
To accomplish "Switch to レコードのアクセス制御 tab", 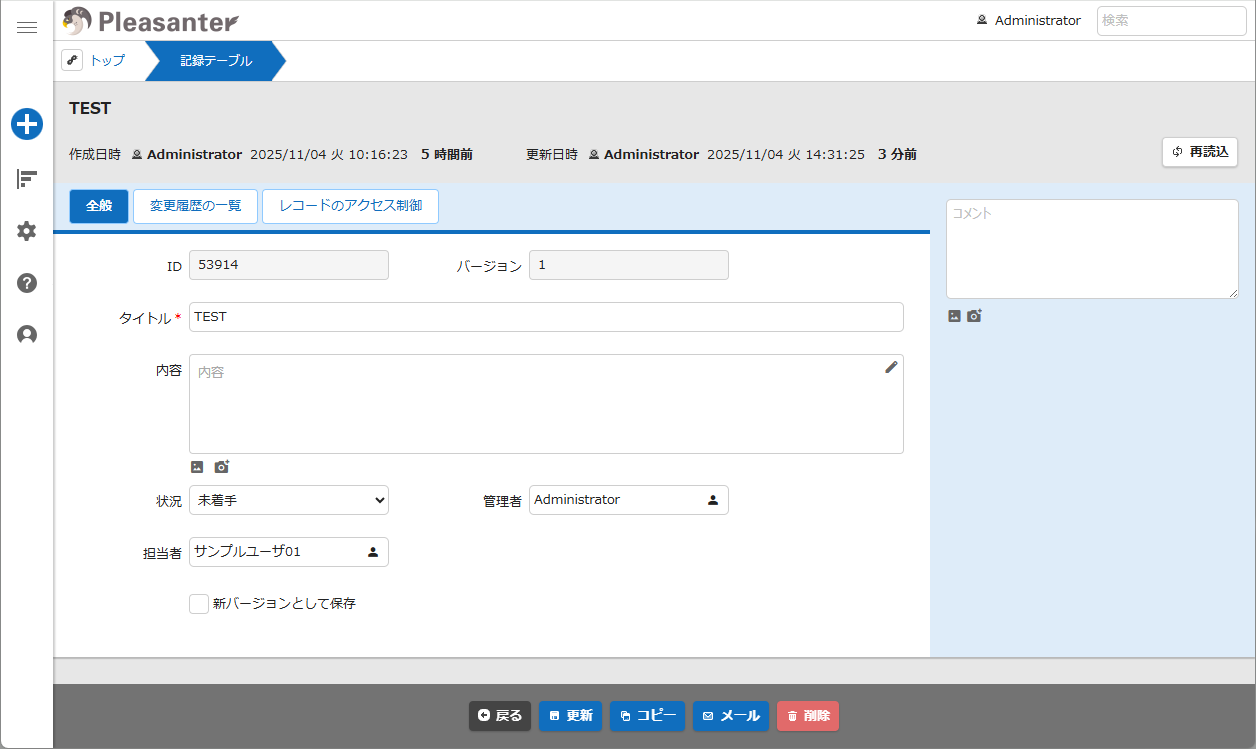I will click(x=350, y=206).
